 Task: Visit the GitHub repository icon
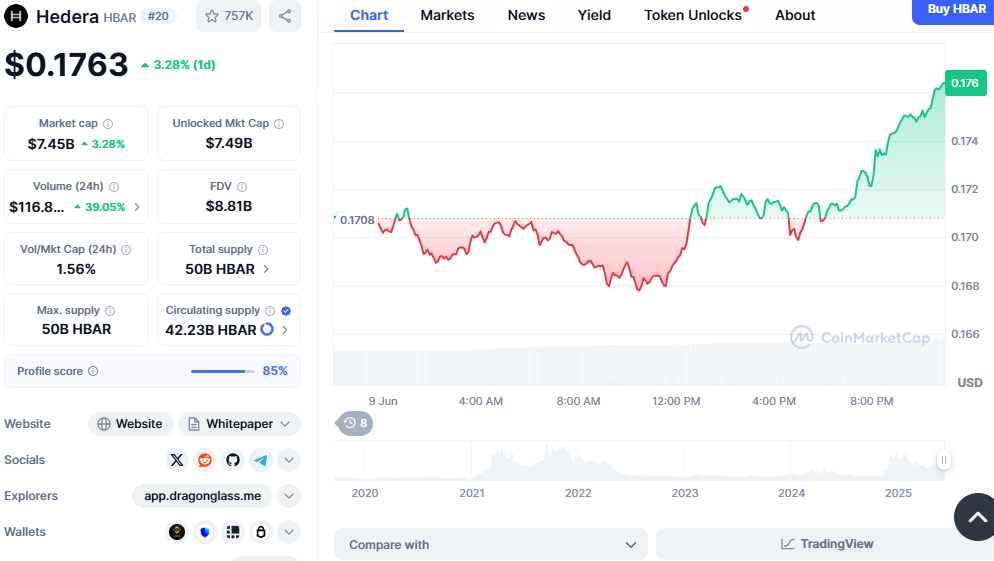click(233, 460)
